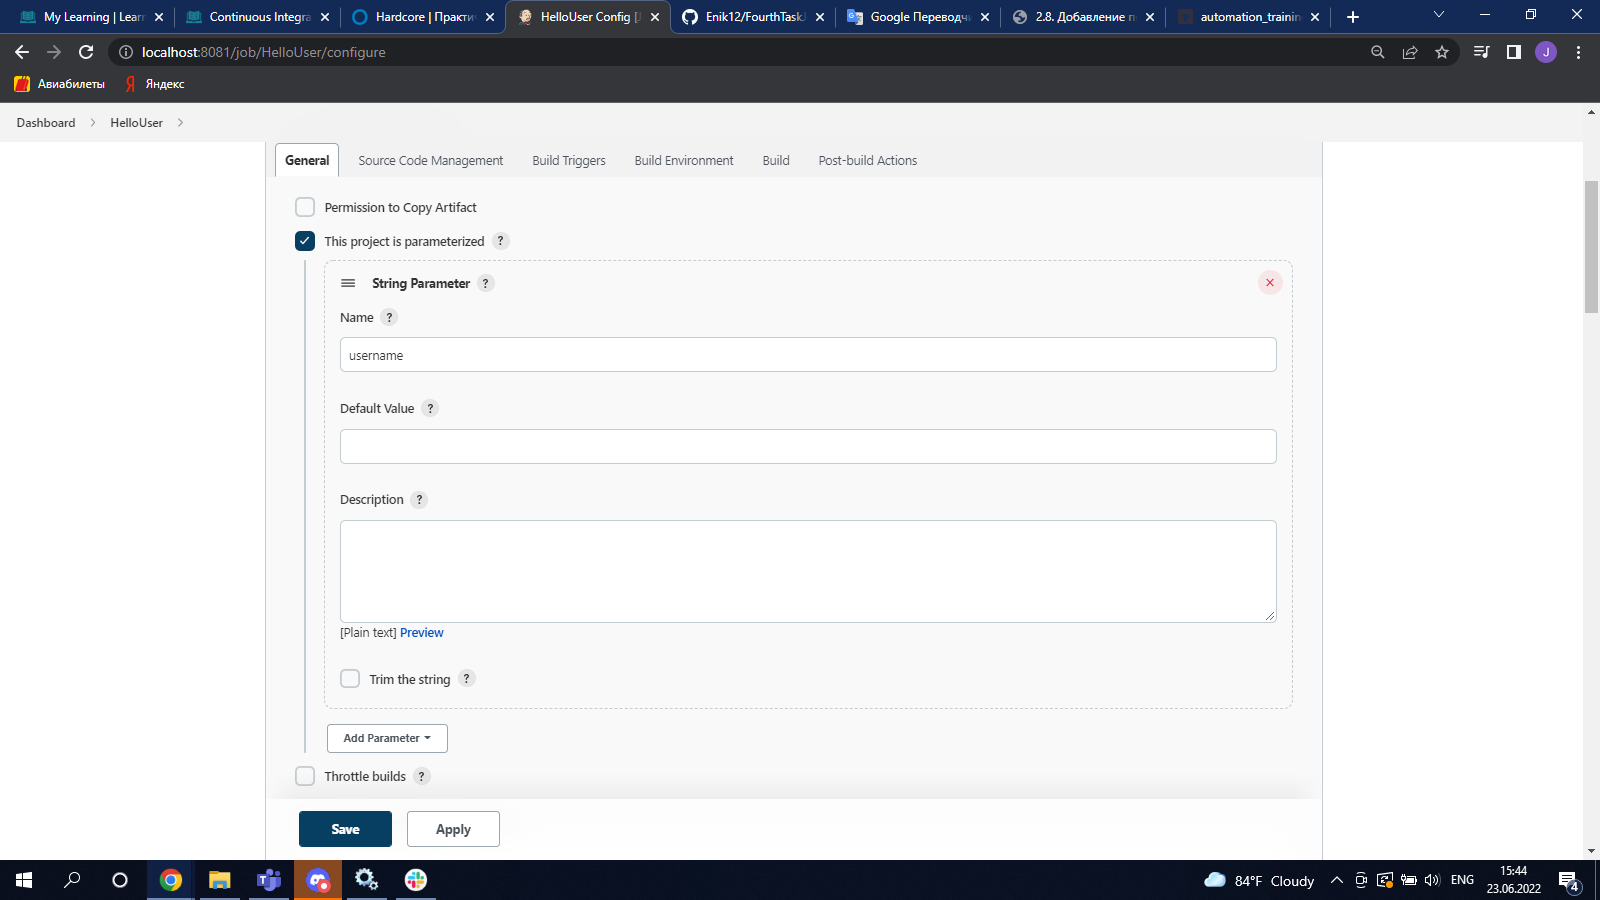The height and width of the screenshot is (900, 1600).
Task: Show help for the Name field
Action: pos(389,318)
